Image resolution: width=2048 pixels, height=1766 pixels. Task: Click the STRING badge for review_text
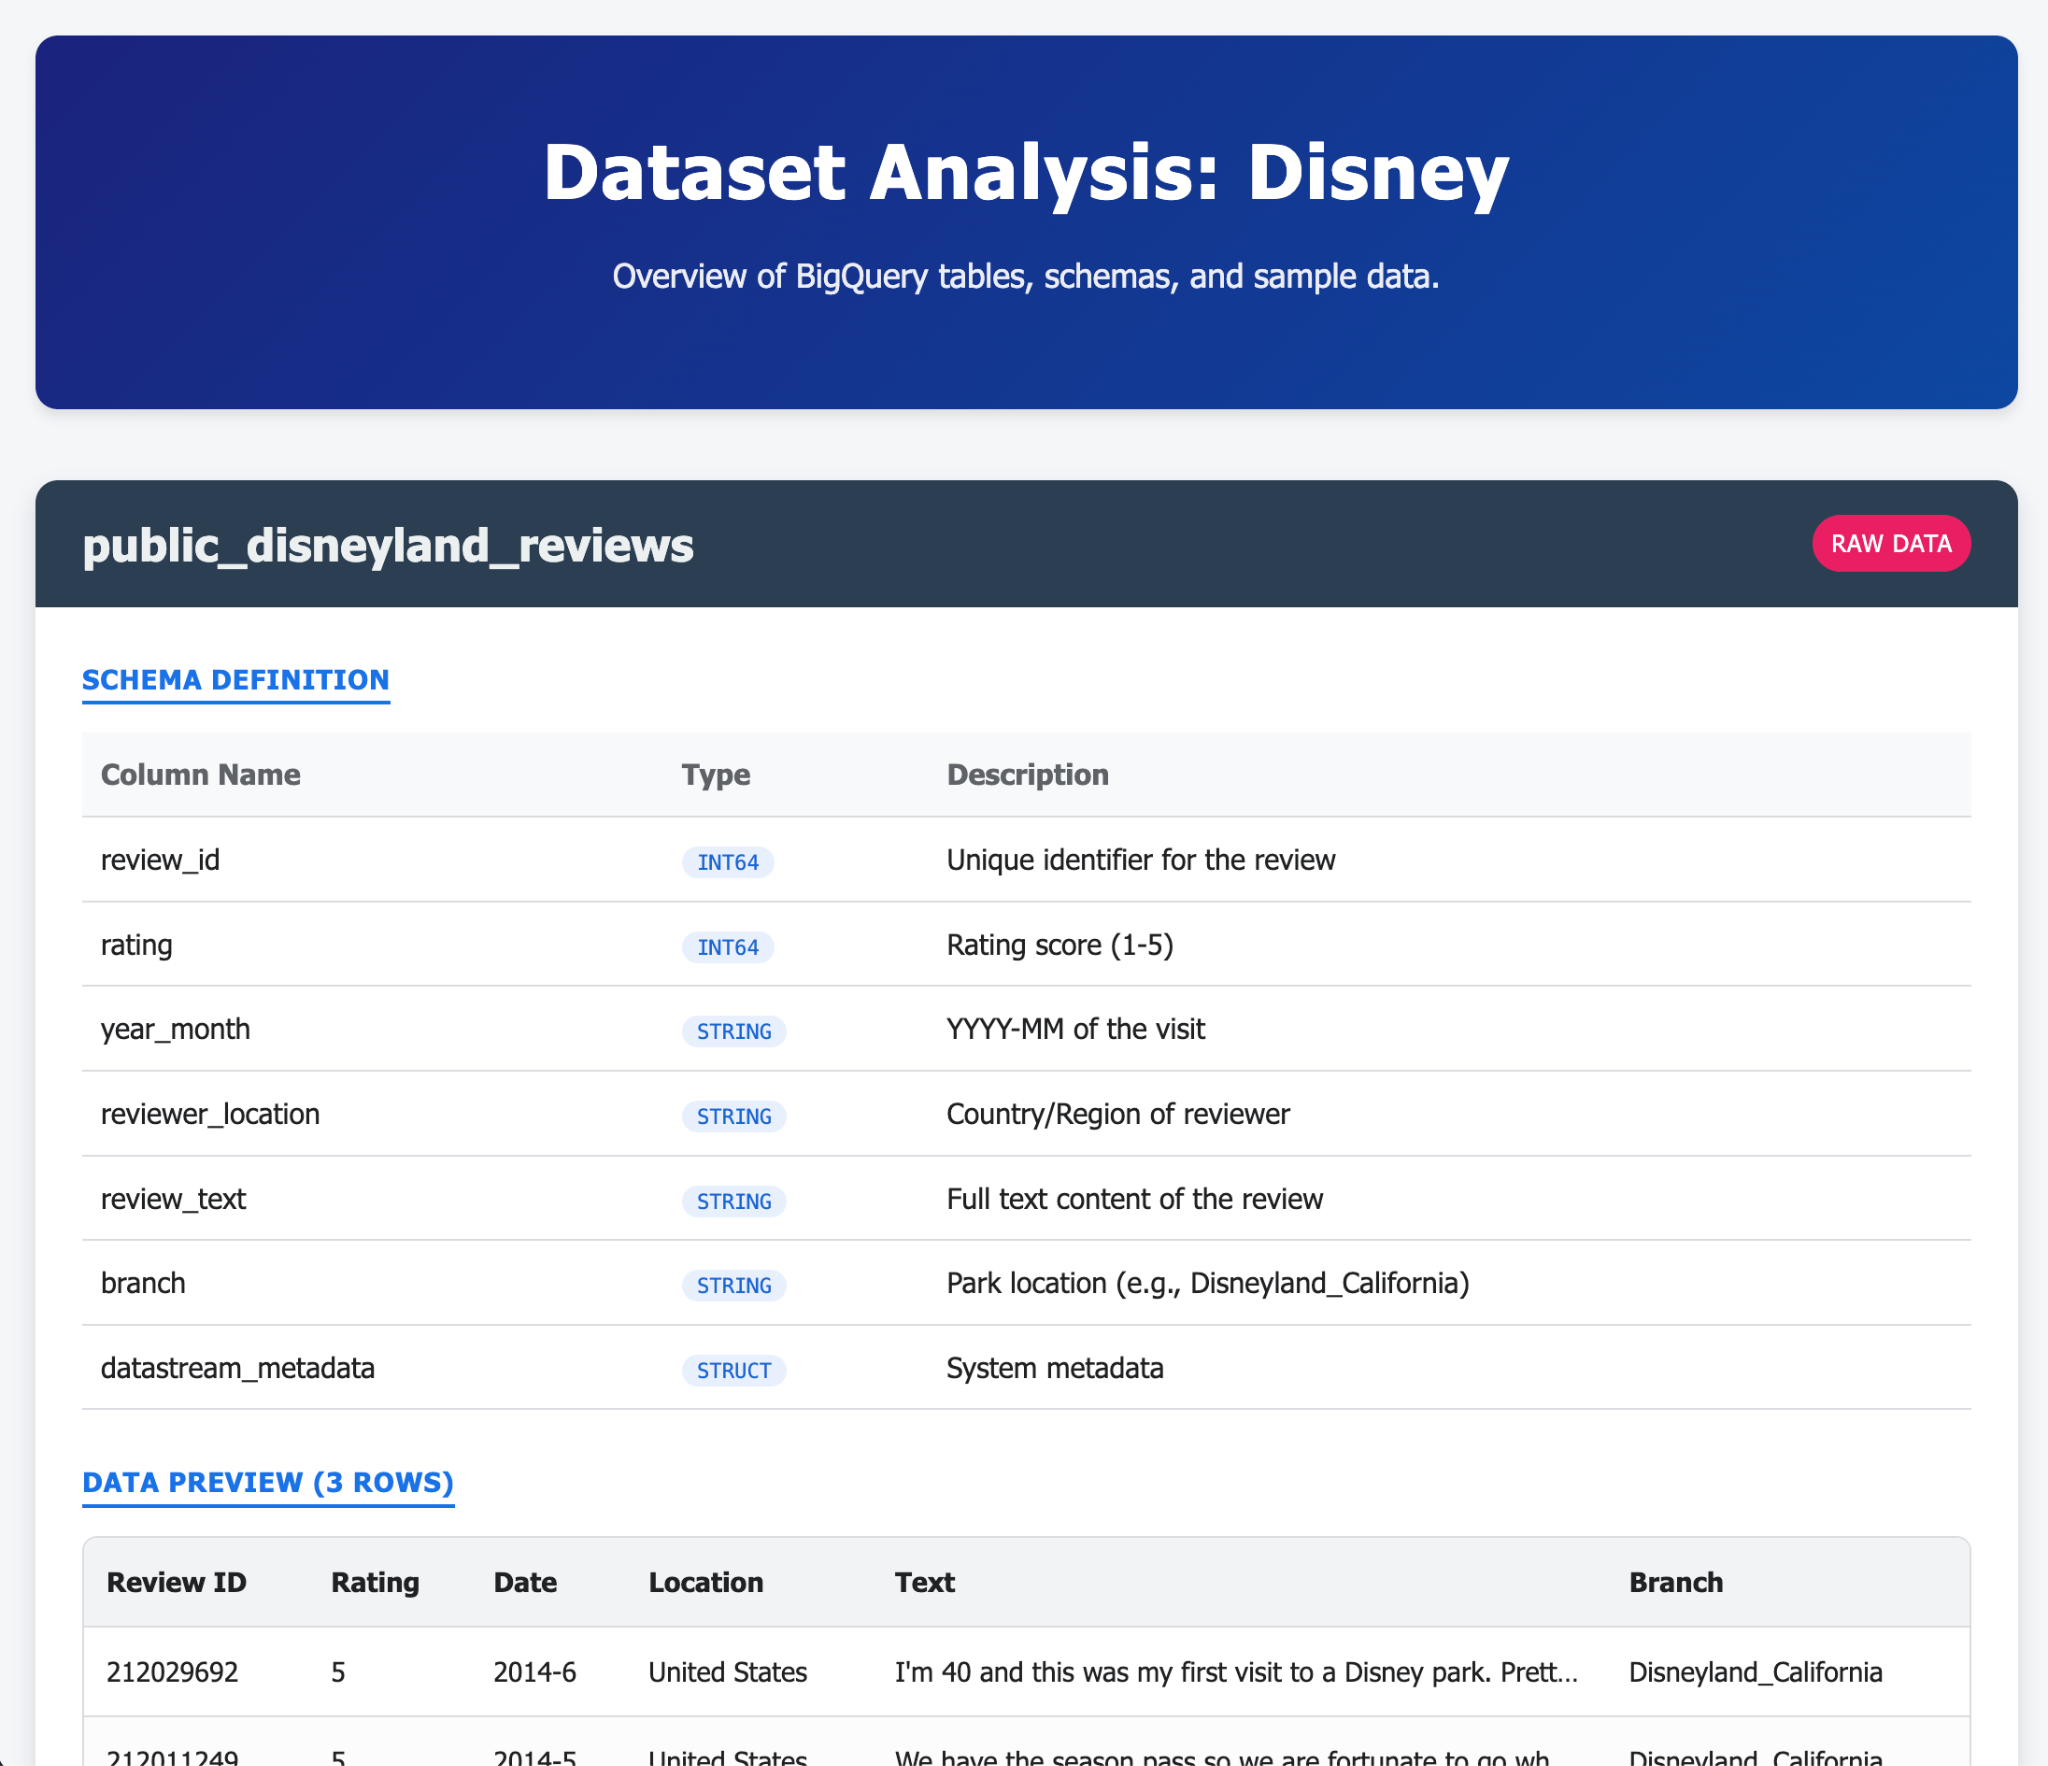tap(733, 1201)
